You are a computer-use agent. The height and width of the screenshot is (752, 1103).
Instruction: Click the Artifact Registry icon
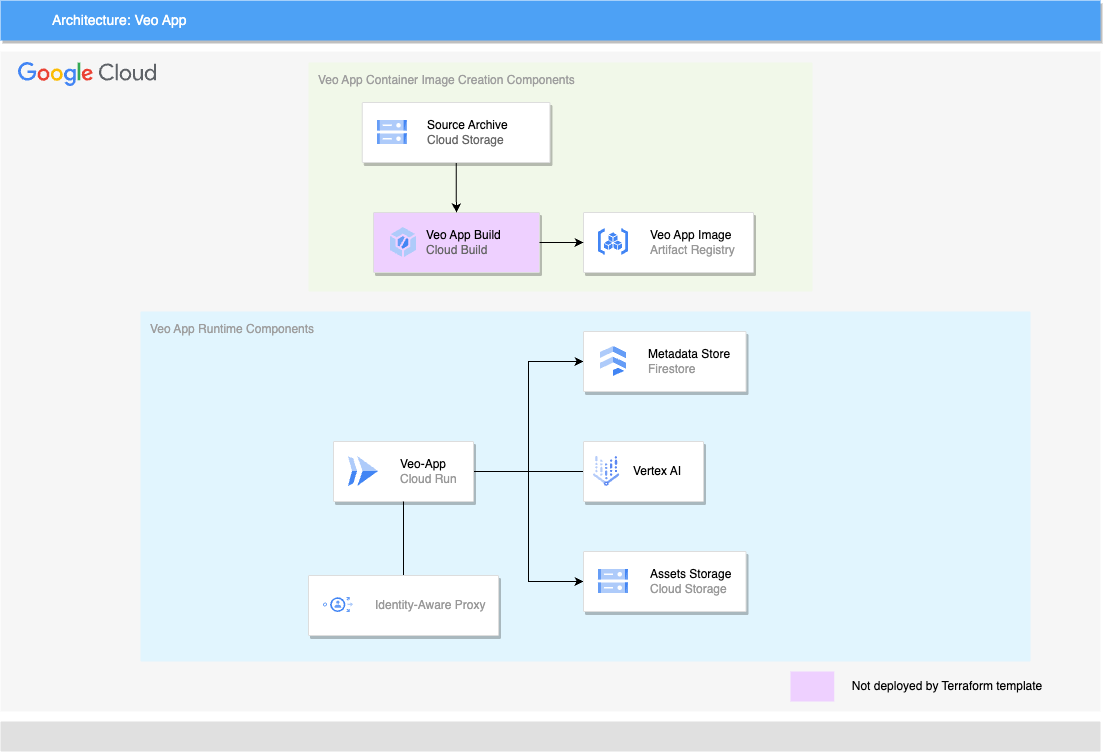pos(613,242)
